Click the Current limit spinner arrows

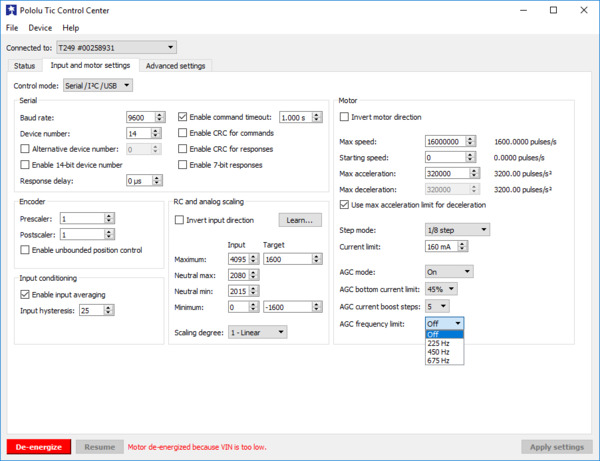coord(463,246)
